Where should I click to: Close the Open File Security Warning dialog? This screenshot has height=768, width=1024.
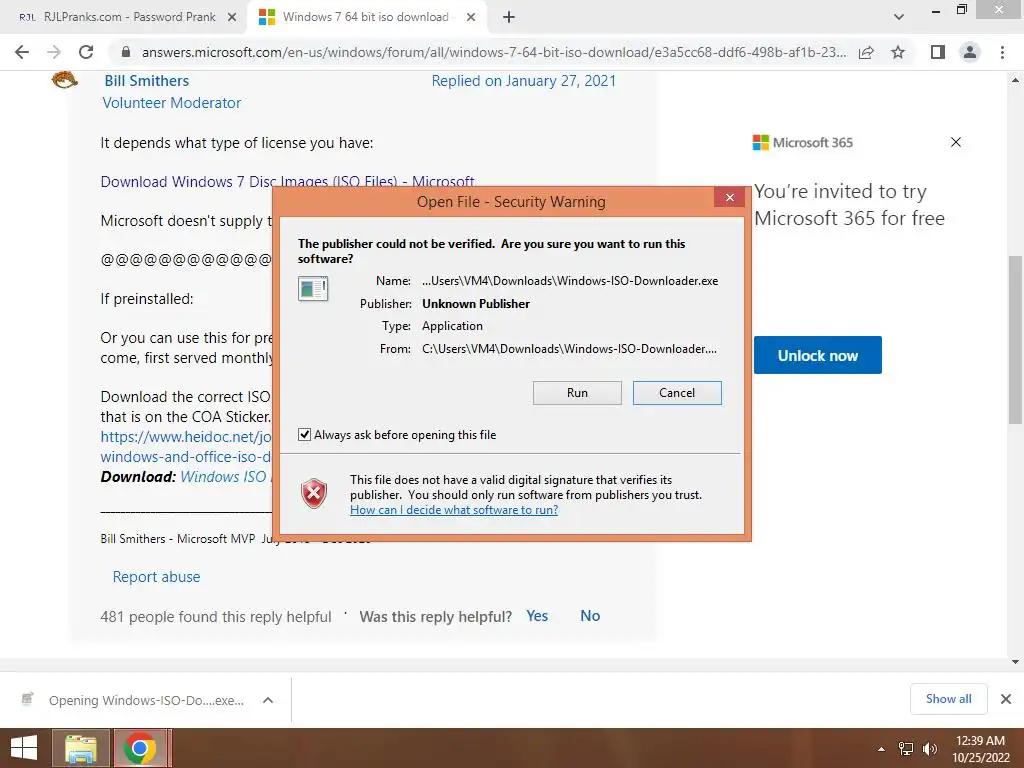(729, 197)
